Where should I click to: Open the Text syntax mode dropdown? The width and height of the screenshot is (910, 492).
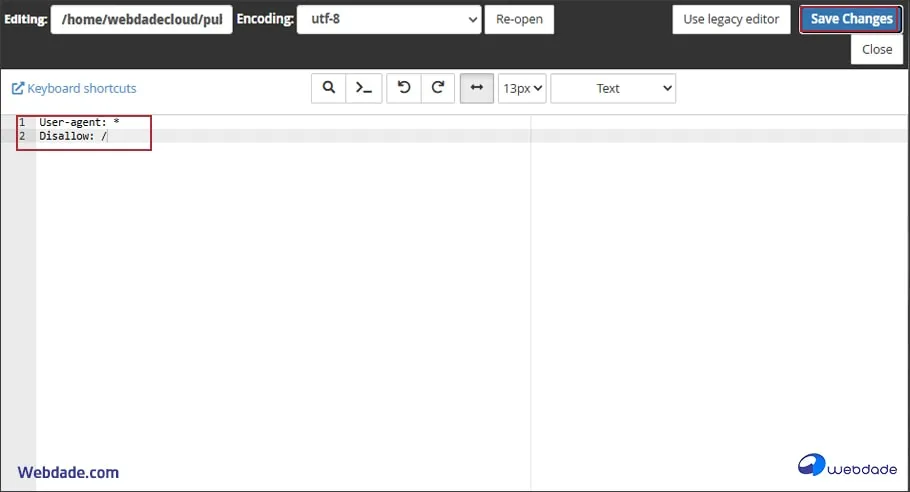coord(612,88)
